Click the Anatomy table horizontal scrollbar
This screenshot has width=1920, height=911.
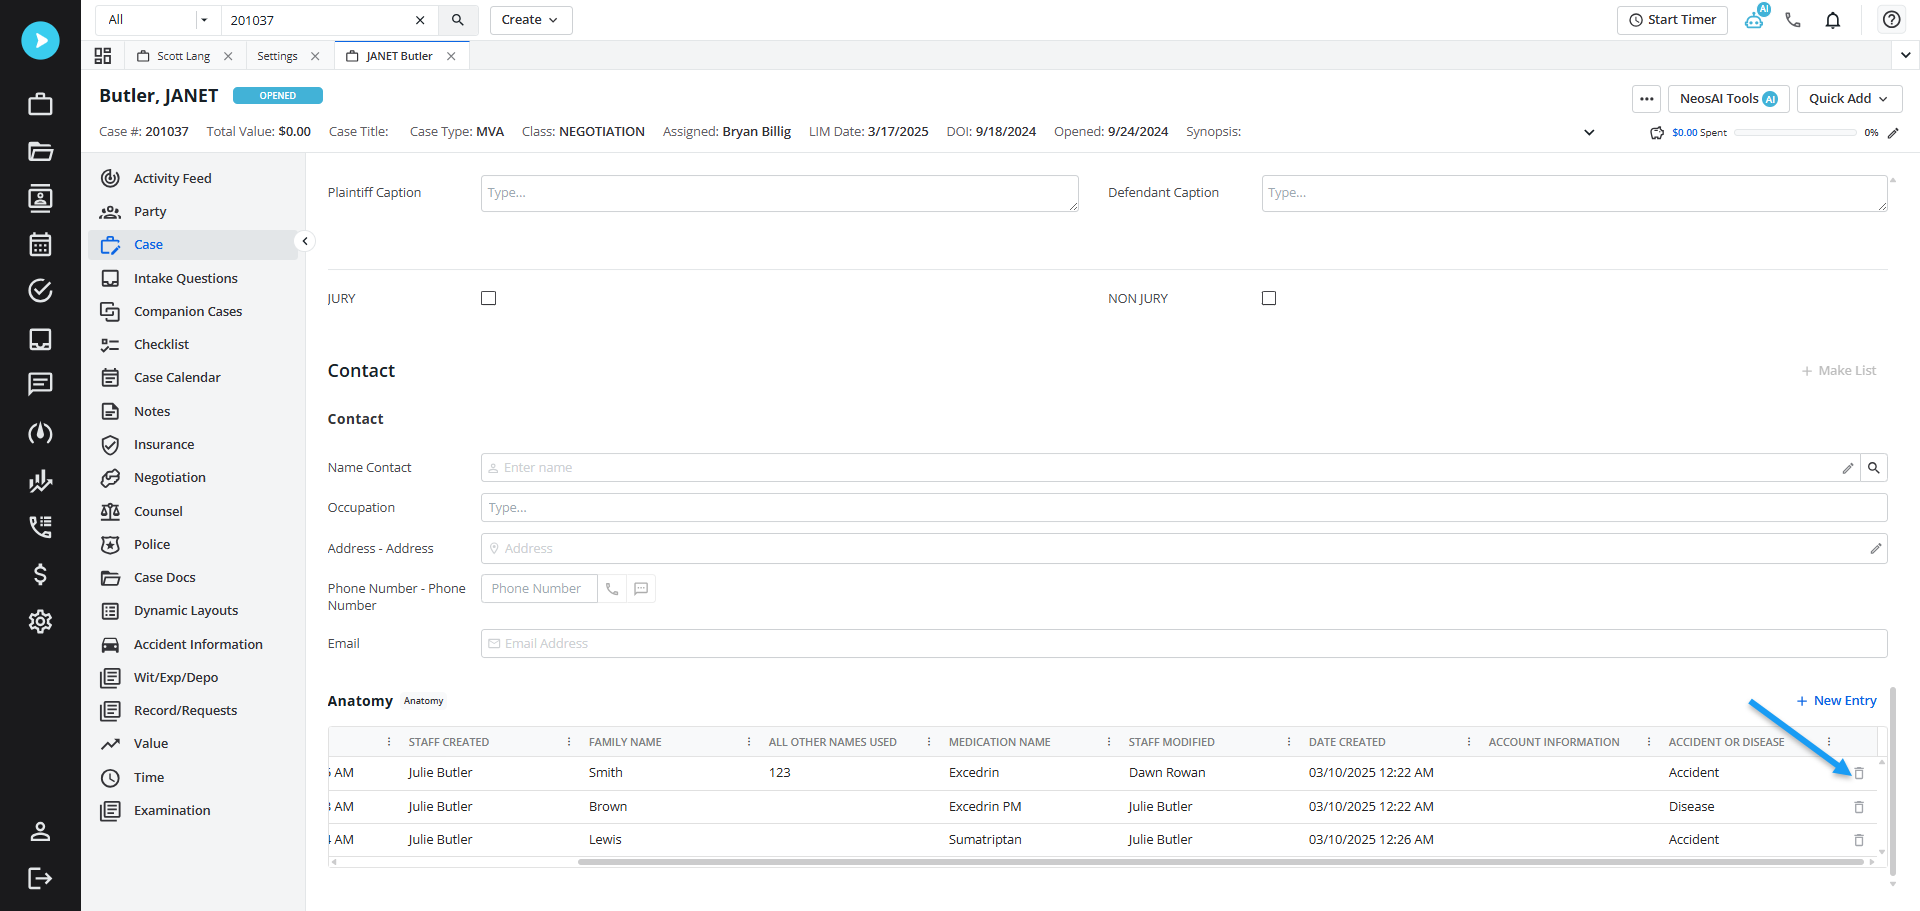click(x=1221, y=862)
